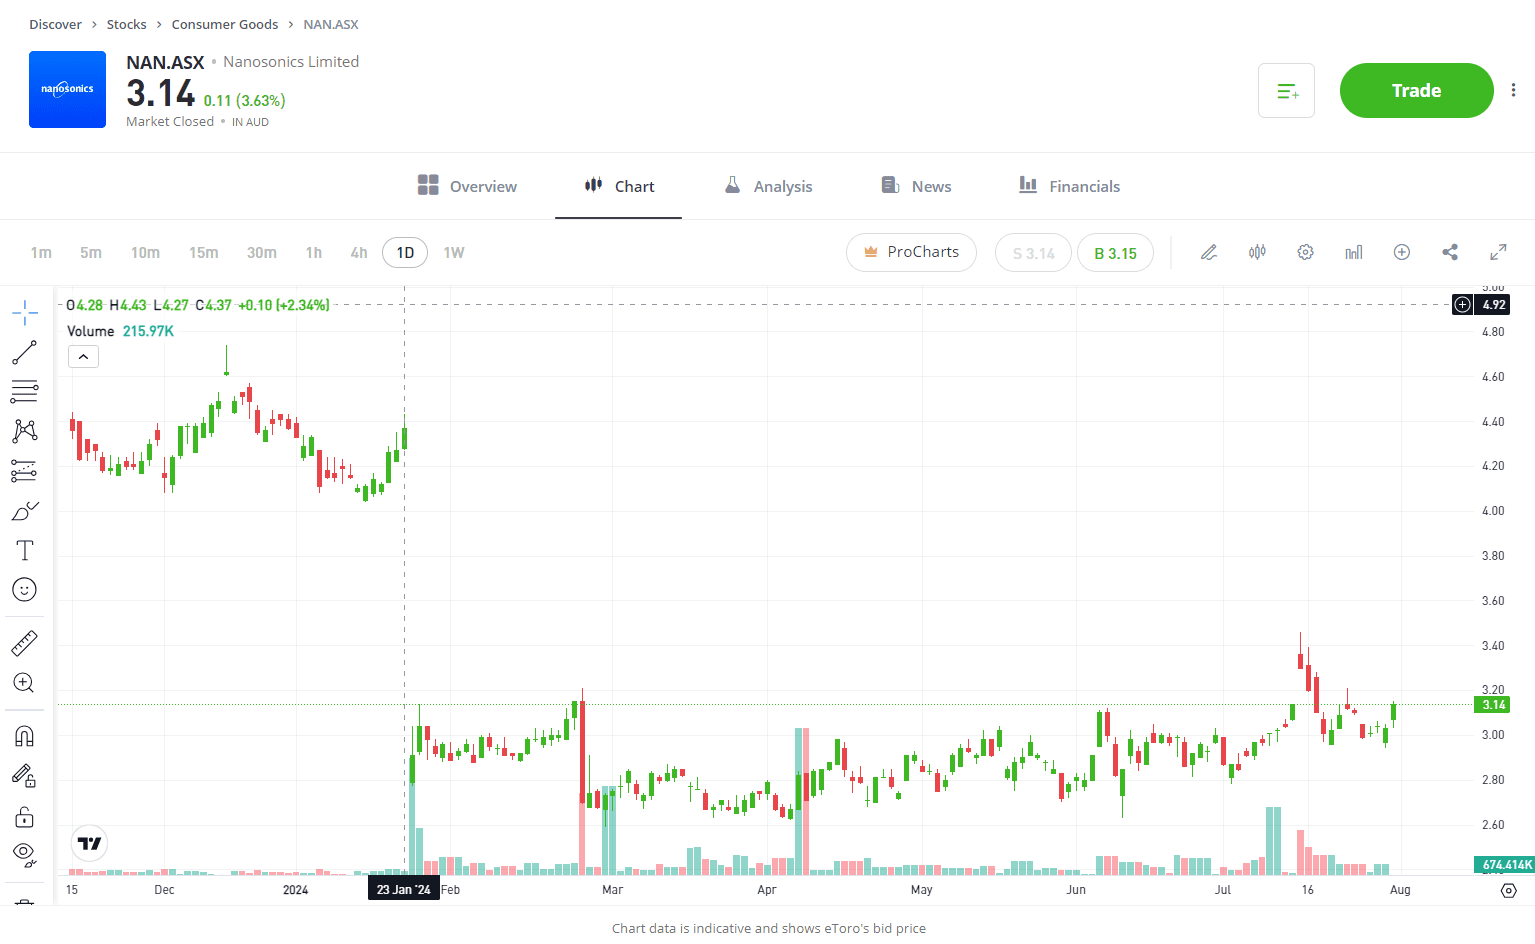Toggle lock all drawing tools
The image size is (1535, 944).
pos(25,817)
